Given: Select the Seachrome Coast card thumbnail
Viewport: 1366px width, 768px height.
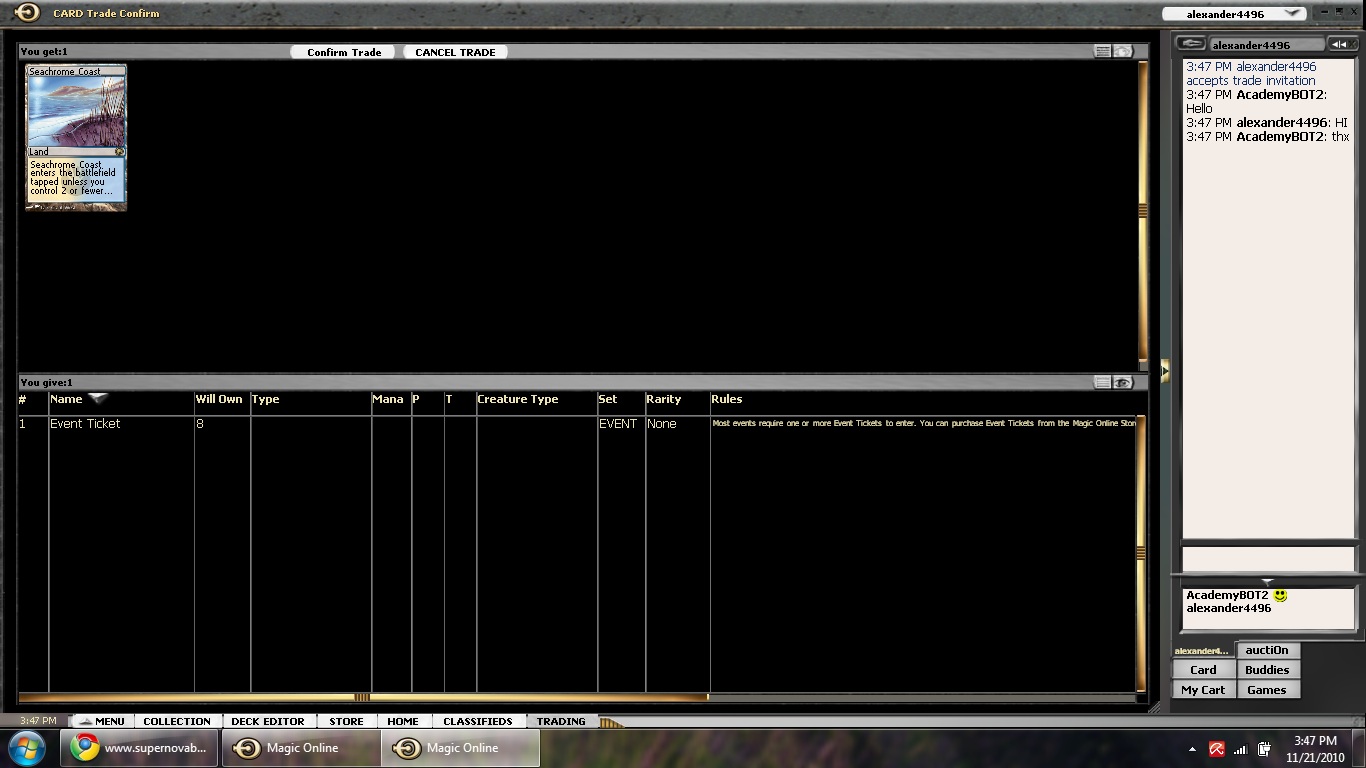Looking at the screenshot, I should tap(76, 138).
